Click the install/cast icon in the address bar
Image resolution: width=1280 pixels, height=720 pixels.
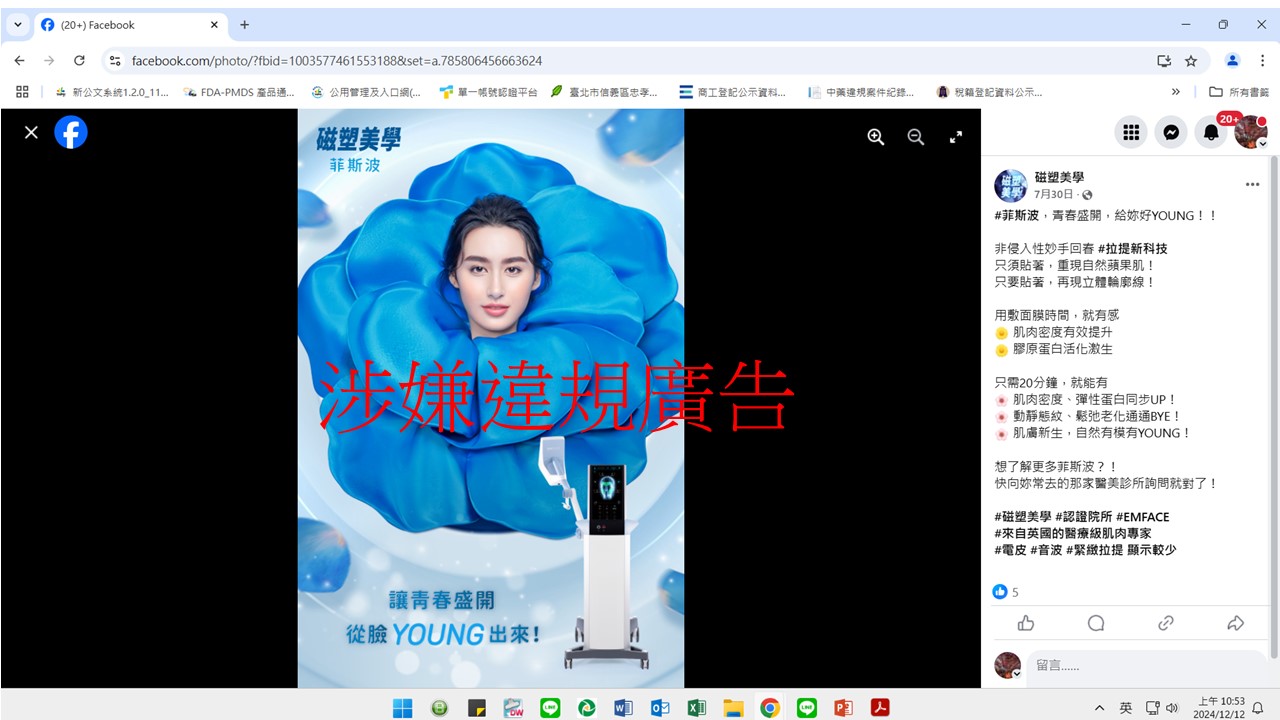click(1164, 61)
